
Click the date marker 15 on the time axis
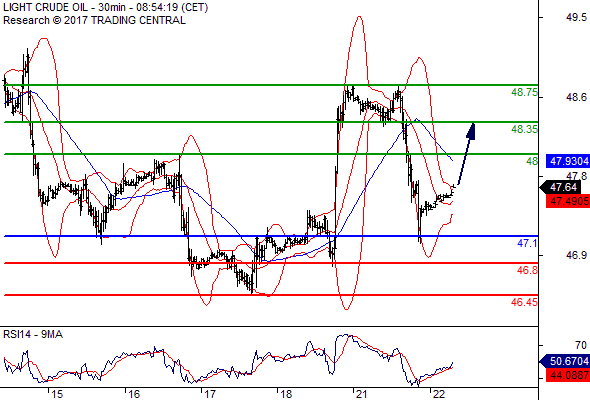tap(57, 394)
